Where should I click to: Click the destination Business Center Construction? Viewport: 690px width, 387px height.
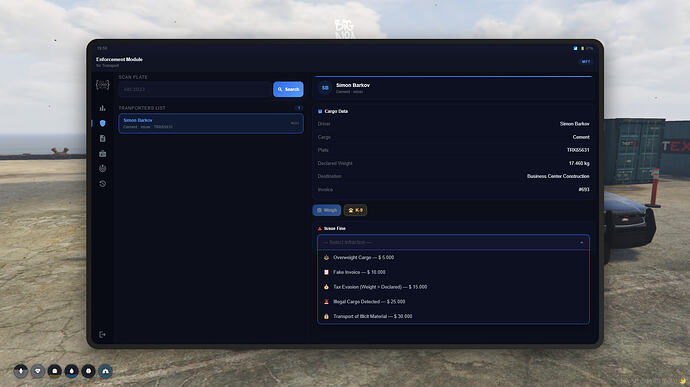tap(558, 177)
